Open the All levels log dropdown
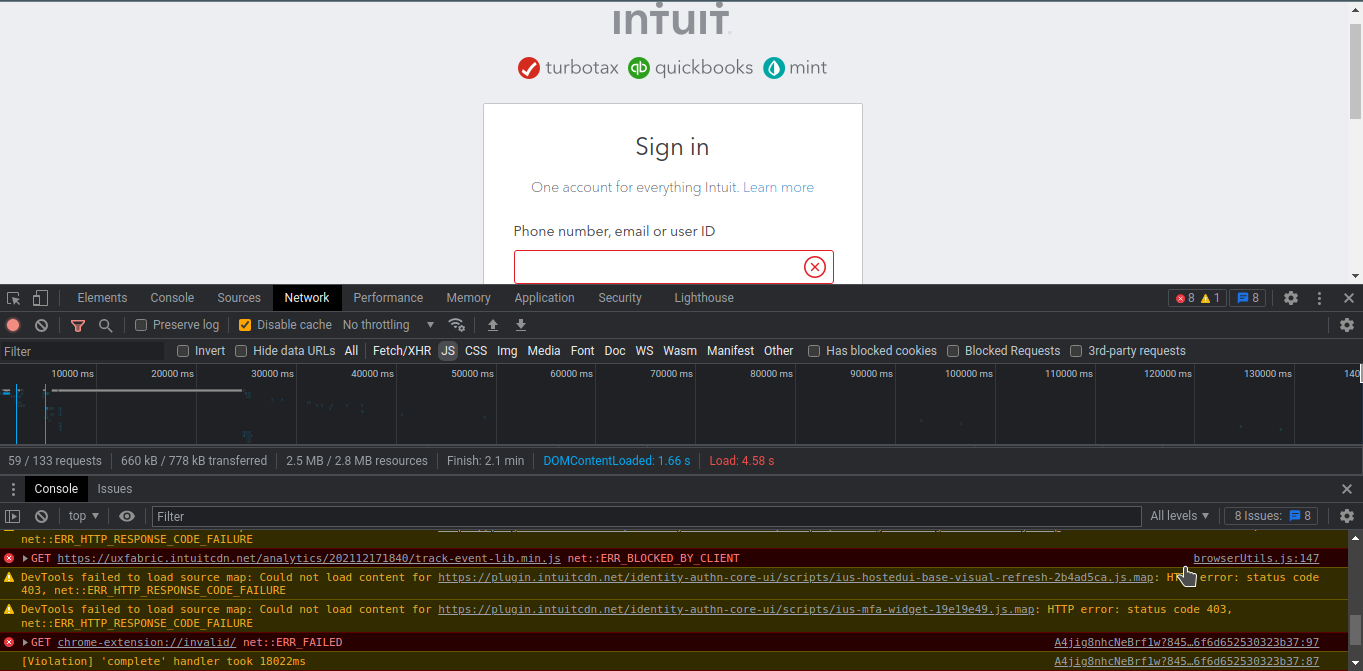The height and width of the screenshot is (671, 1363). 1180,516
